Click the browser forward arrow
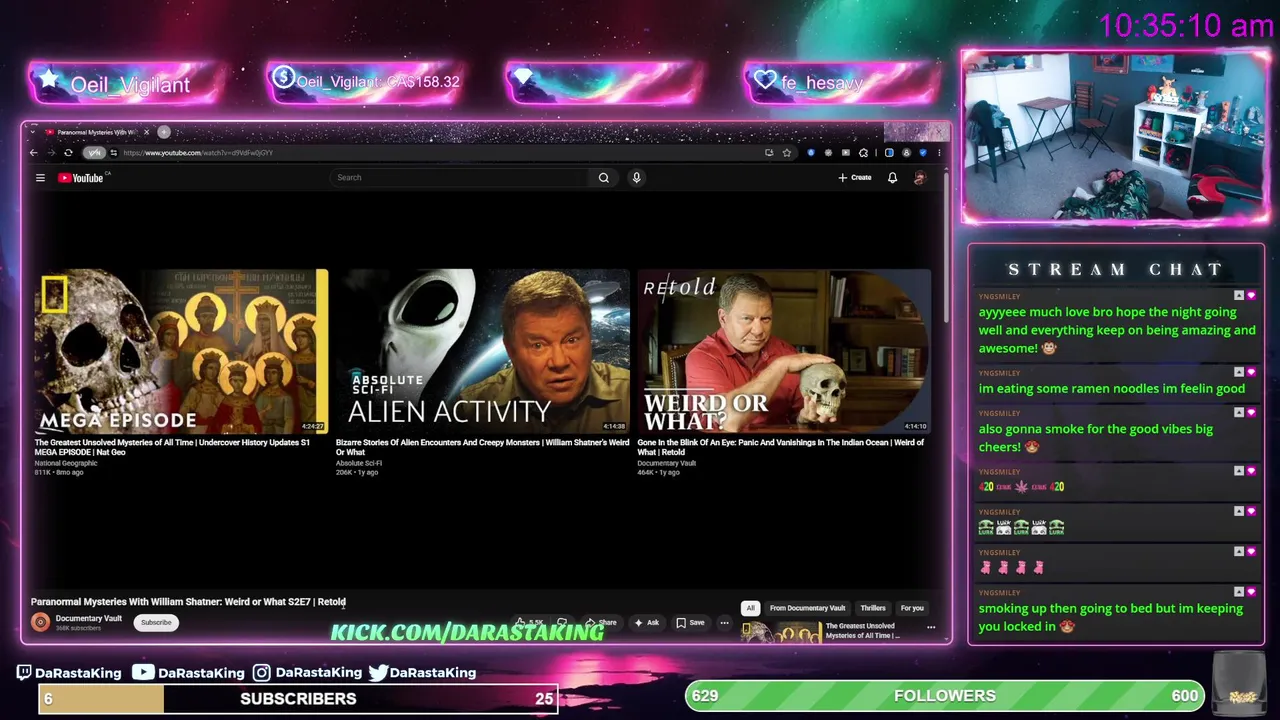This screenshot has width=1280, height=720. [x=50, y=153]
